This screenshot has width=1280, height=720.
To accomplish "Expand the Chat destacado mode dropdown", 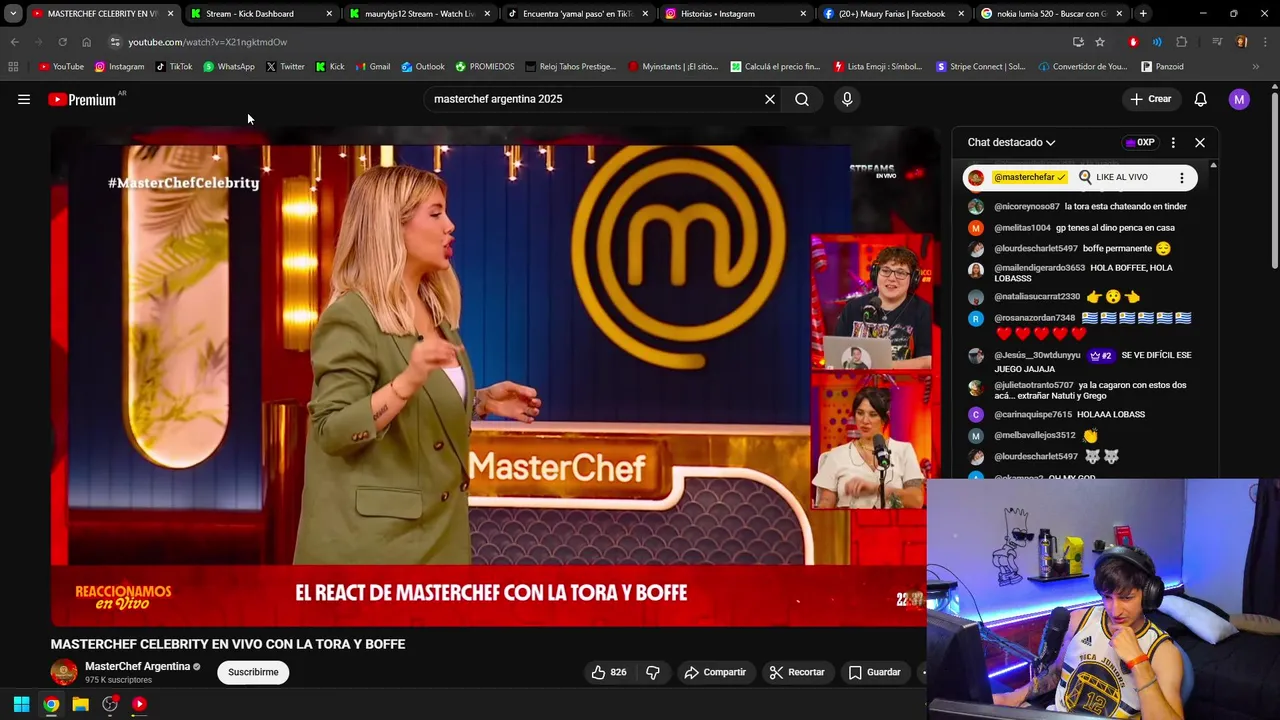I will [x=1011, y=142].
